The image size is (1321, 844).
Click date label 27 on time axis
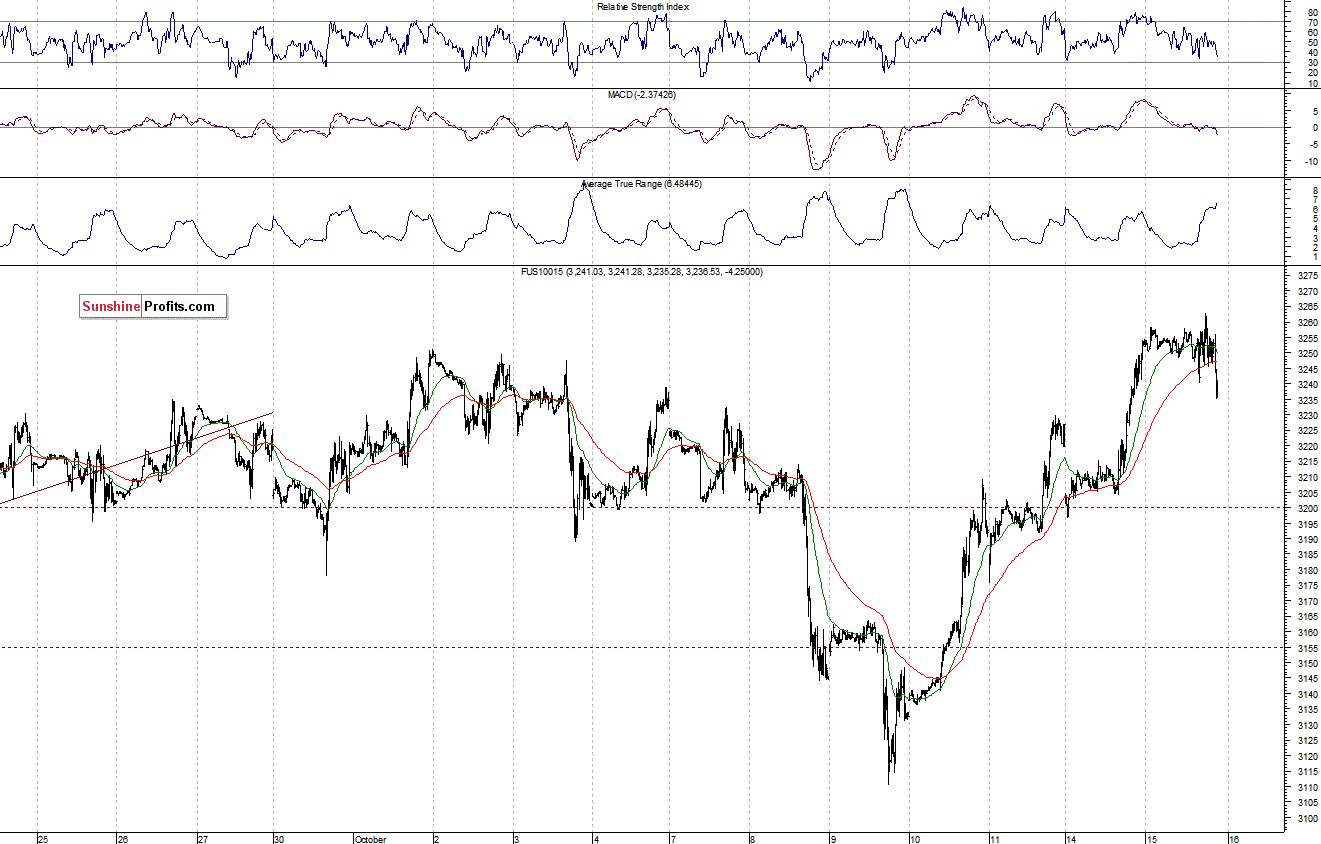[202, 839]
